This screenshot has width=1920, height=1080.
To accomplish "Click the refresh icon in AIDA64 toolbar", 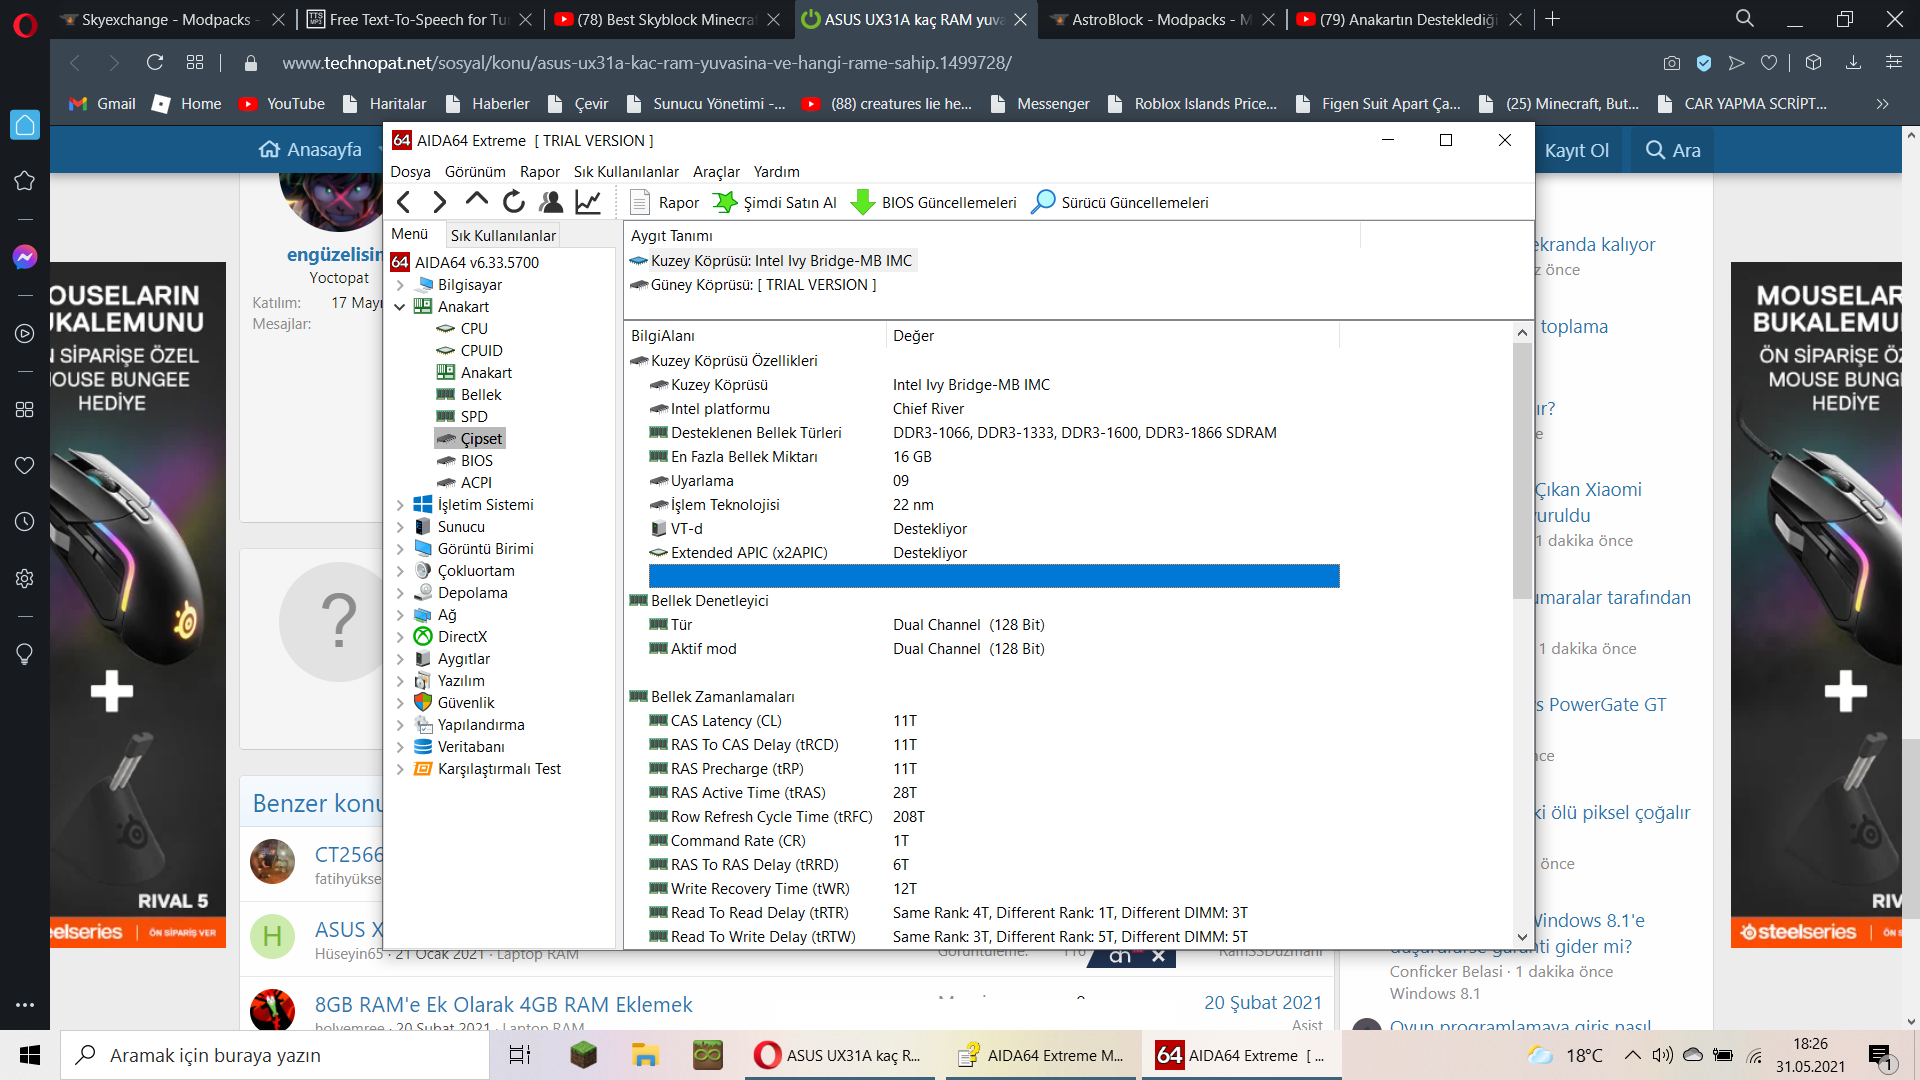I will (514, 202).
